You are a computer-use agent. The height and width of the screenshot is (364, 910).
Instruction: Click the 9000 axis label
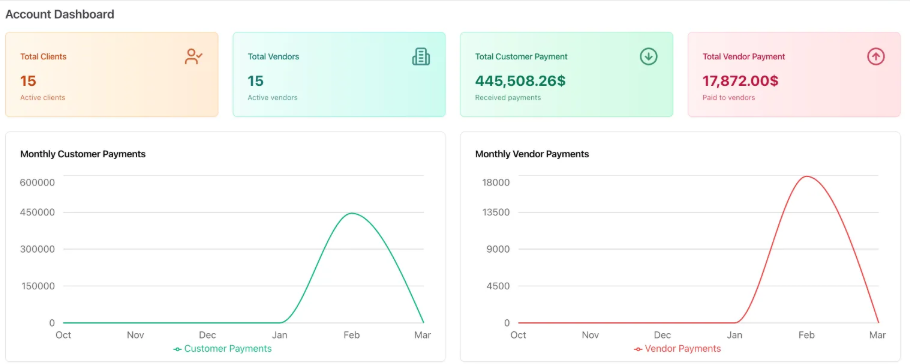(x=499, y=249)
